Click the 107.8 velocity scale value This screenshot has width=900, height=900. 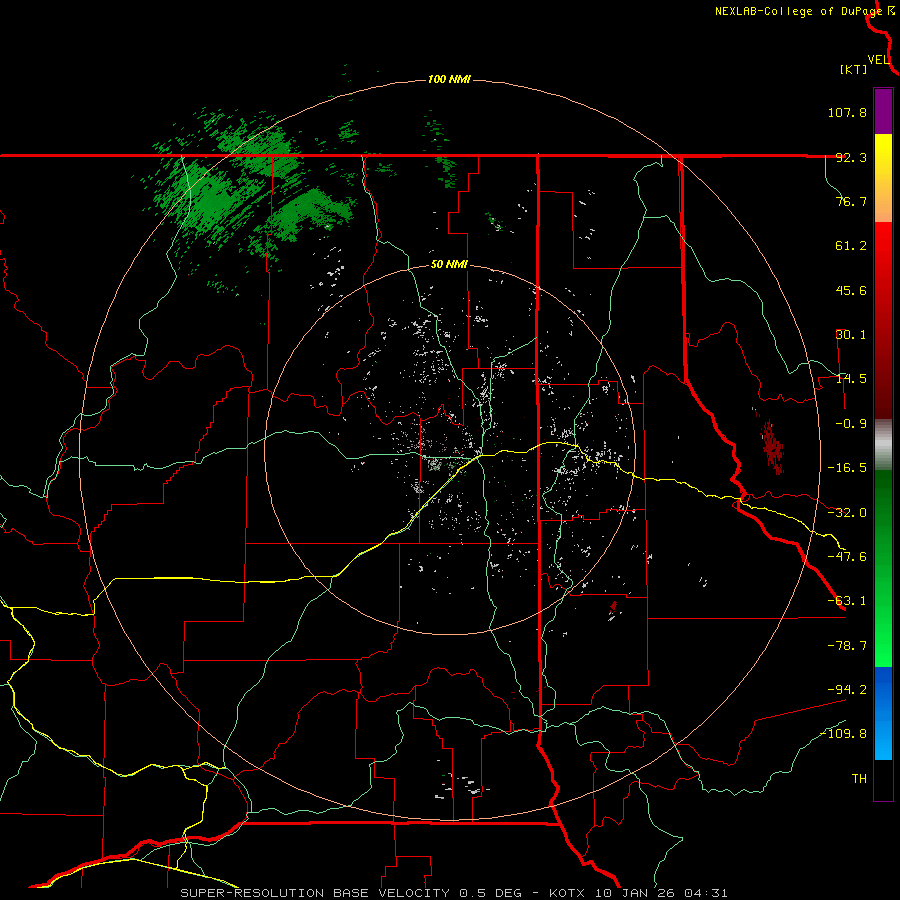click(847, 112)
